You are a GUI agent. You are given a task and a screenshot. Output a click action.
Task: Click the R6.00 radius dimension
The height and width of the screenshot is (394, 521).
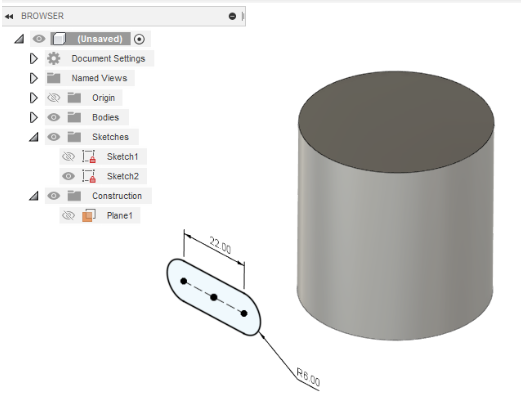[x=308, y=377]
